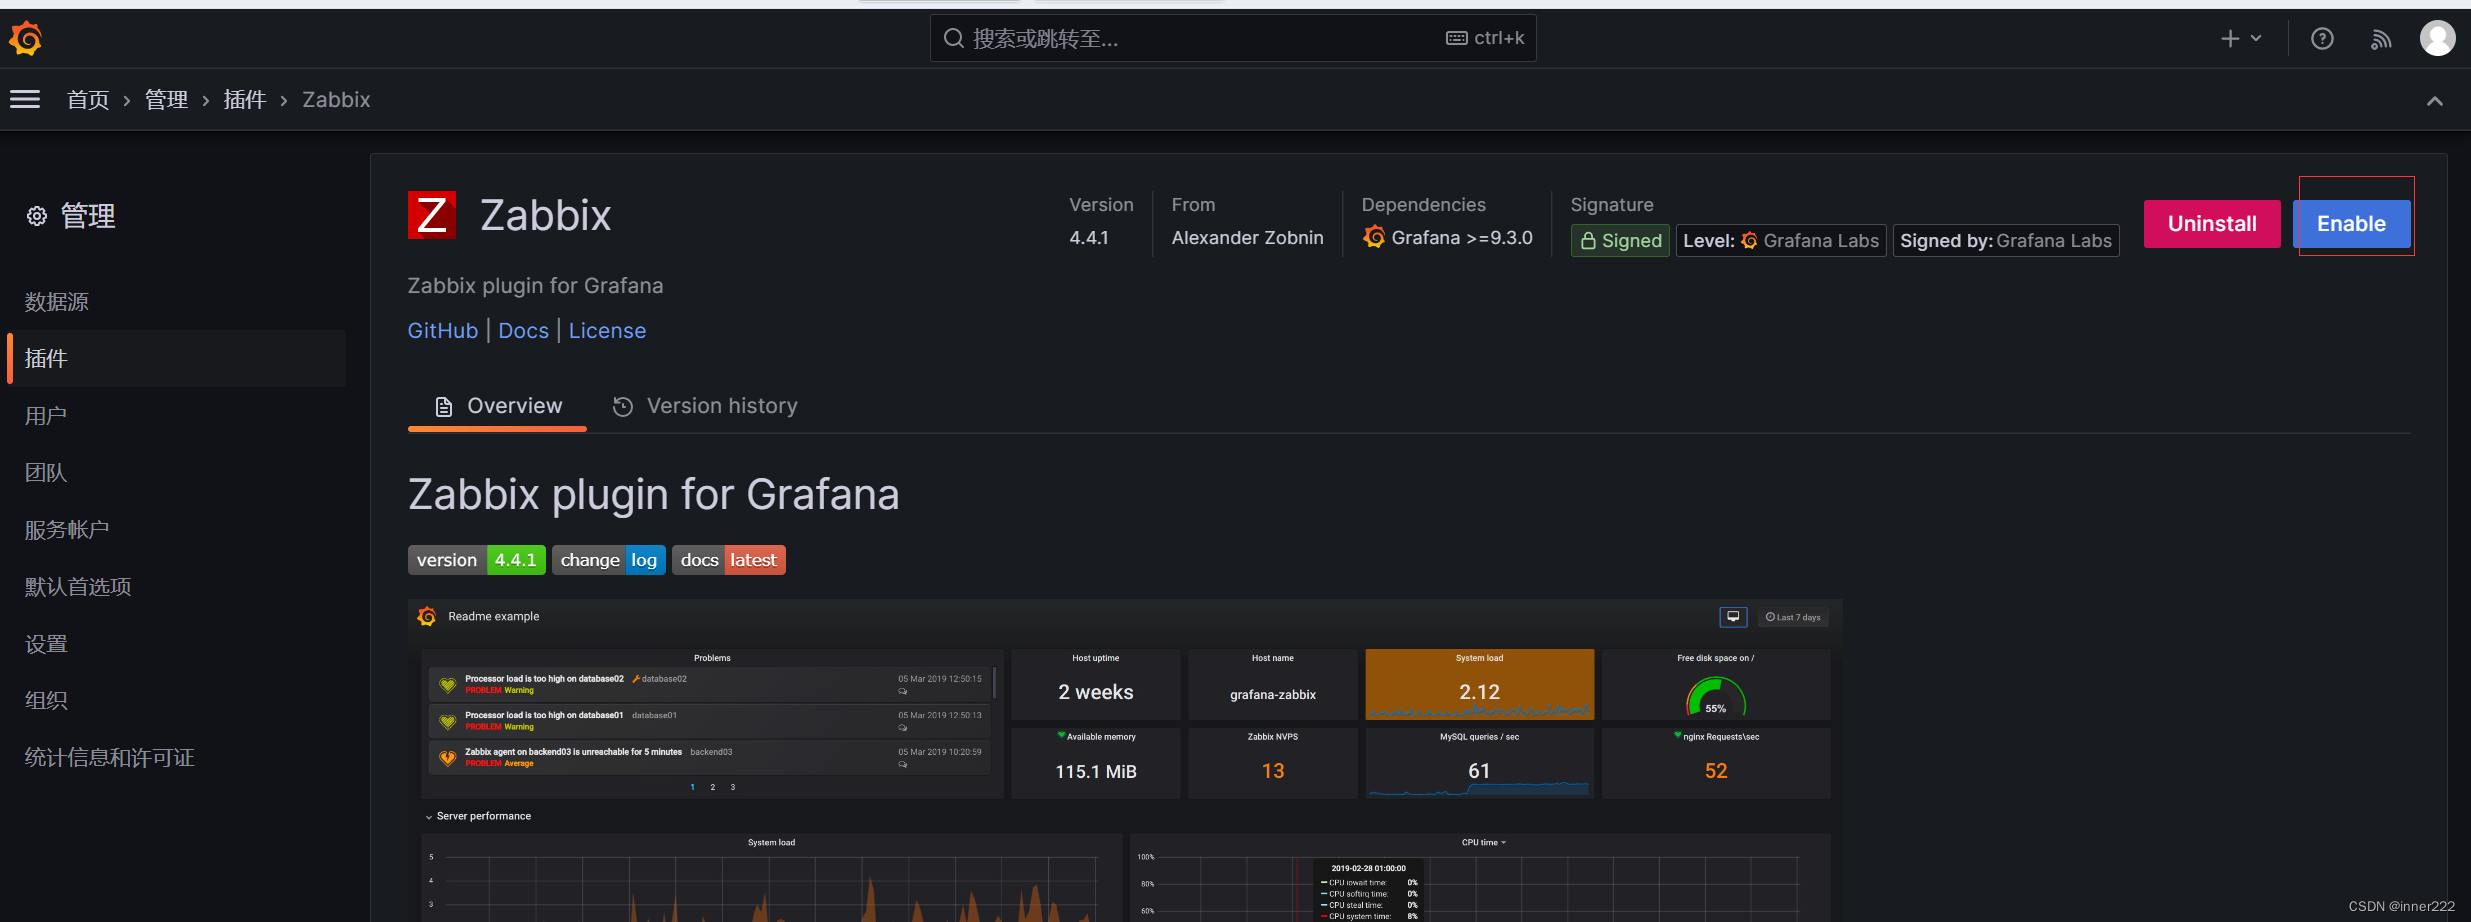Expand the plus add-new dropdown
The width and height of the screenshot is (2471, 922).
point(2240,39)
